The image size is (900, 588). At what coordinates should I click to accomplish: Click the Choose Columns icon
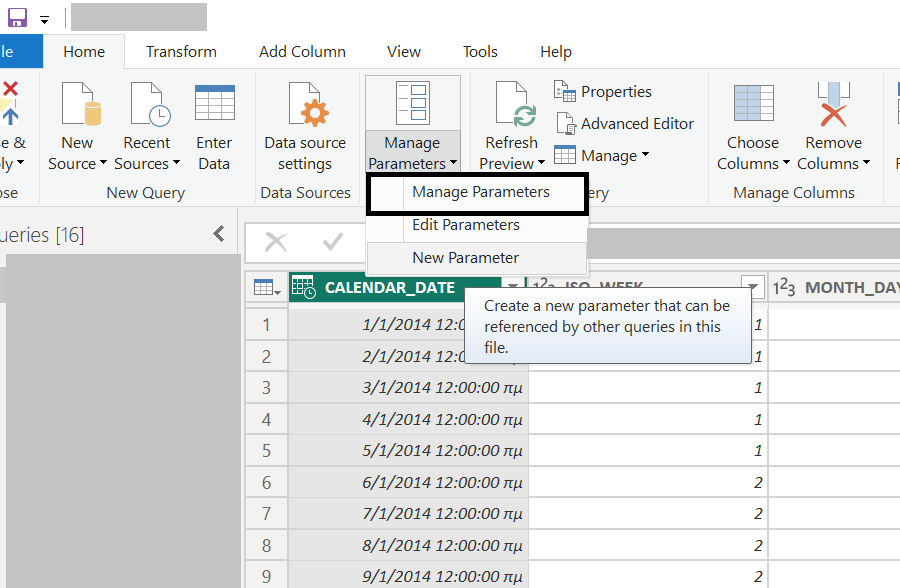(754, 103)
